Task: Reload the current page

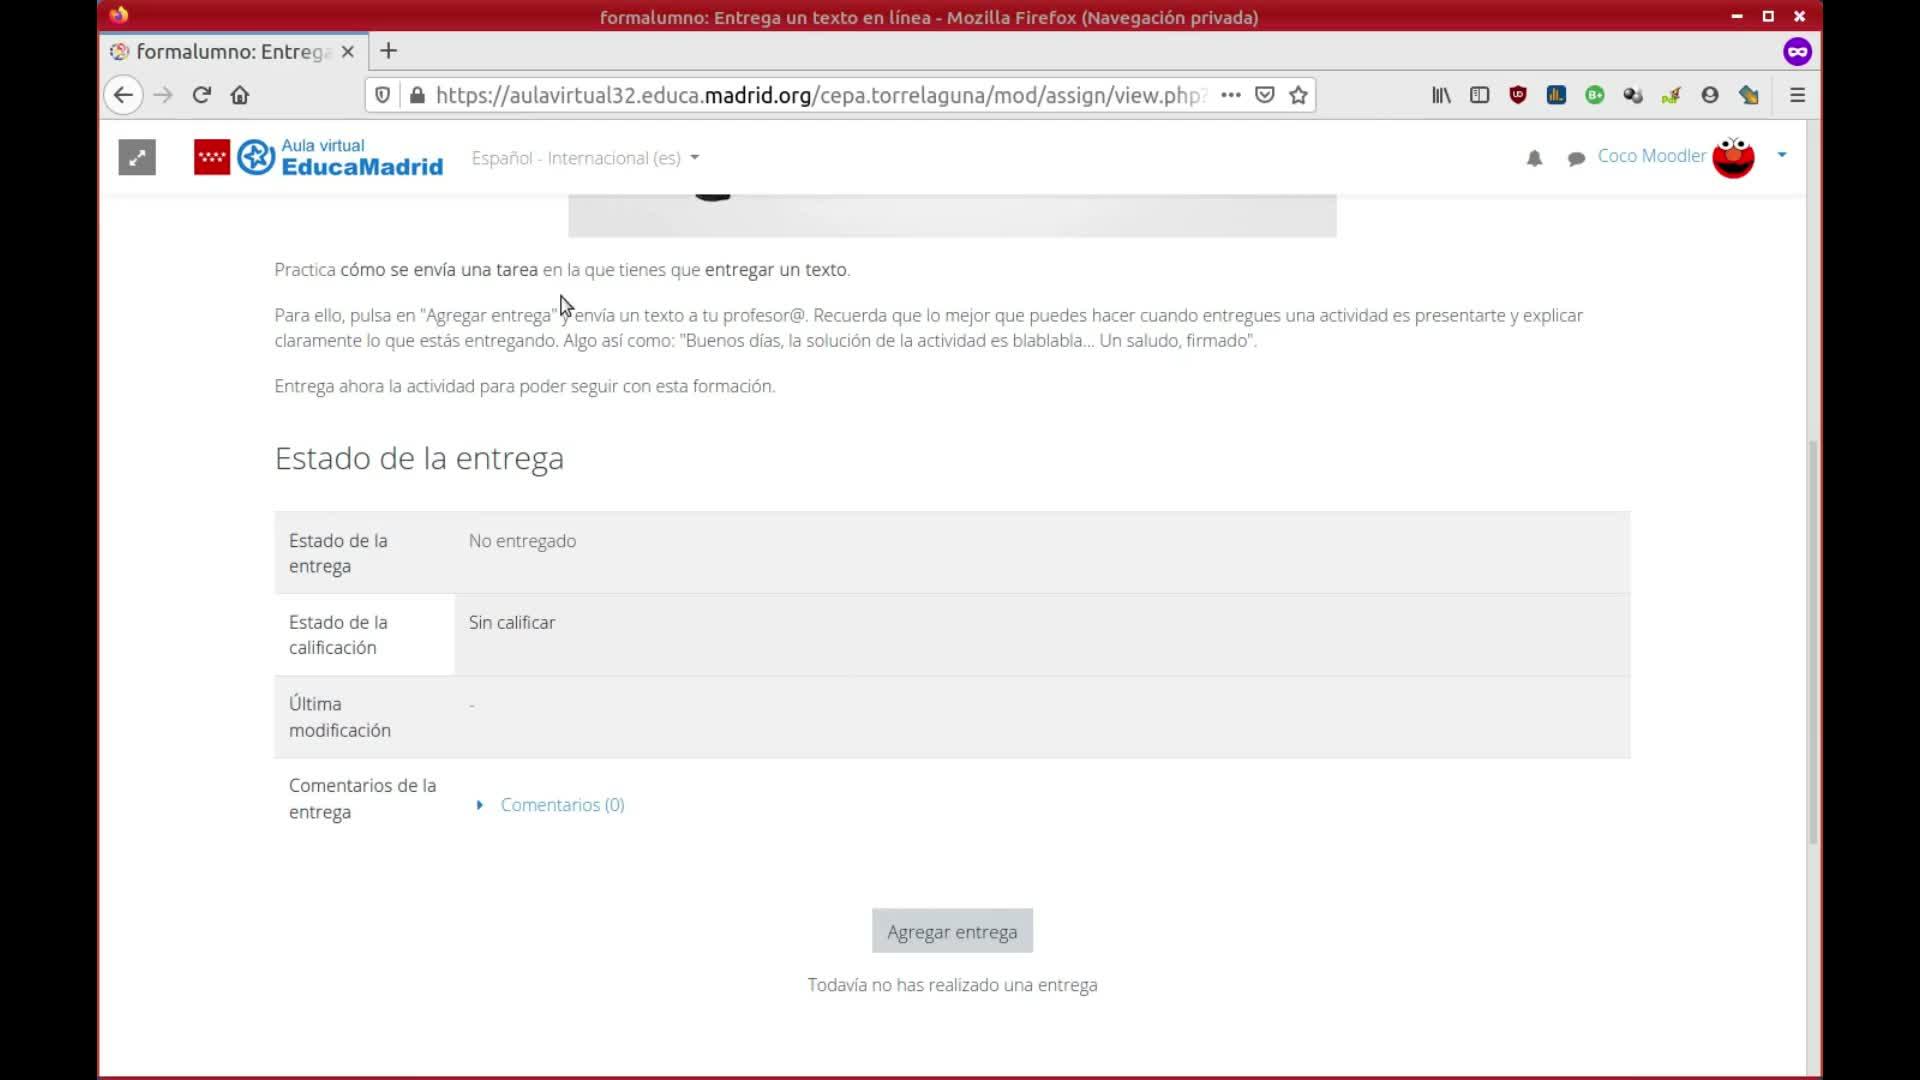Action: (202, 95)
